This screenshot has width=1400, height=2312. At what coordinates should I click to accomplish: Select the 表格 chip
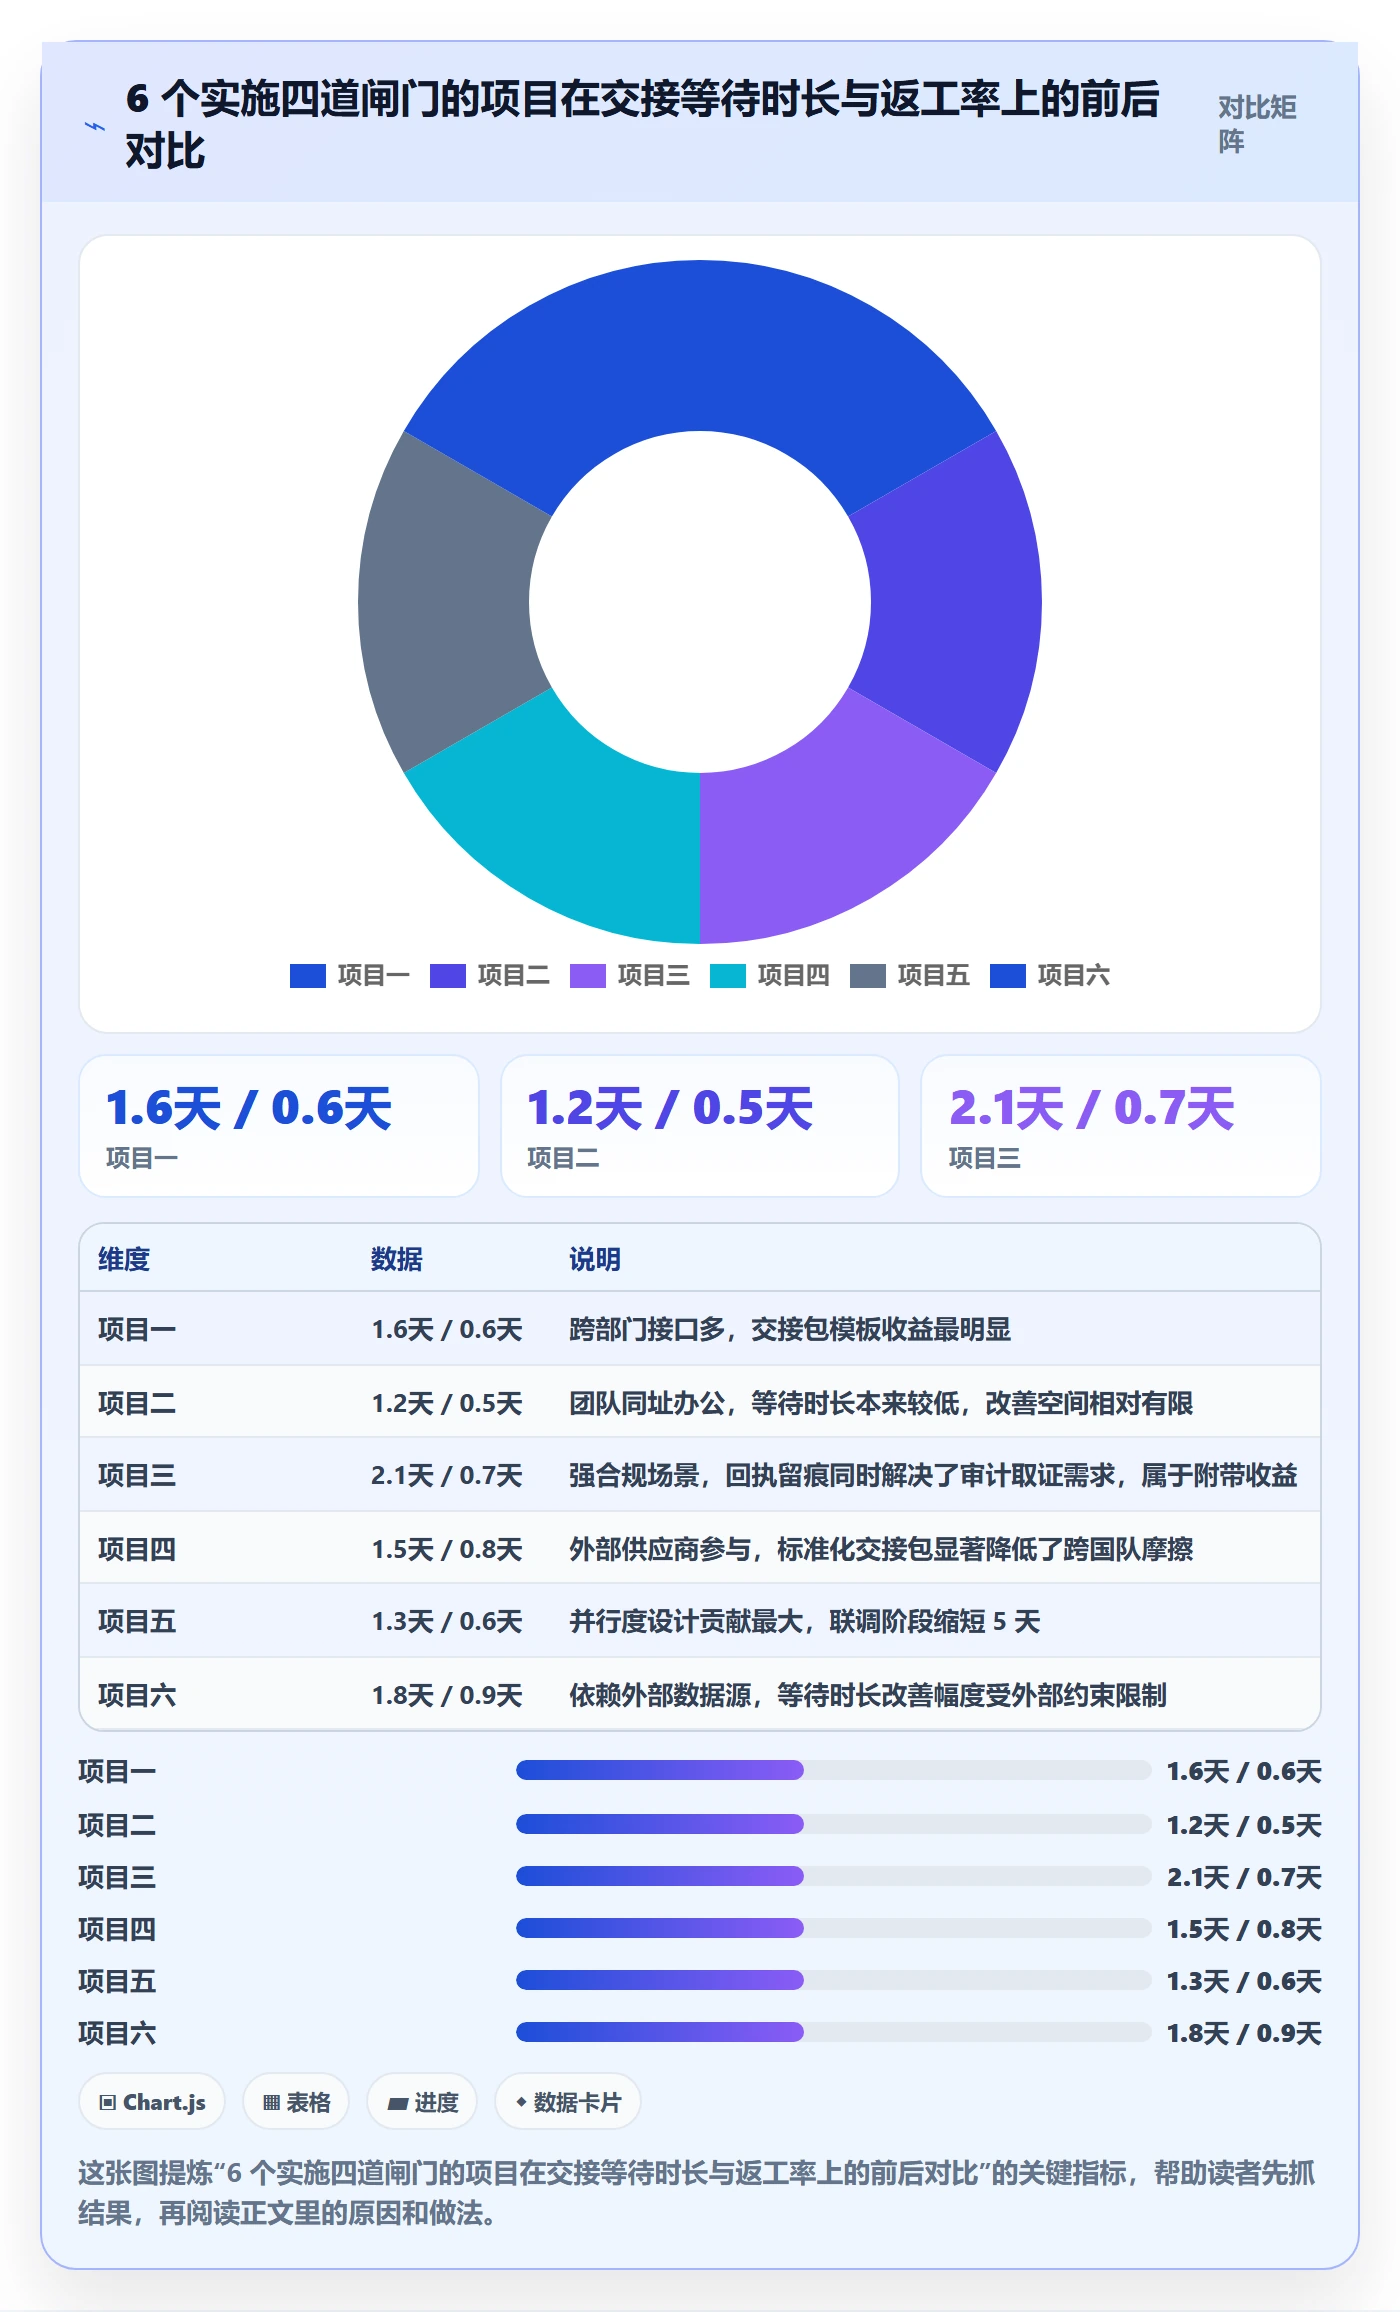click(296, 2102)
